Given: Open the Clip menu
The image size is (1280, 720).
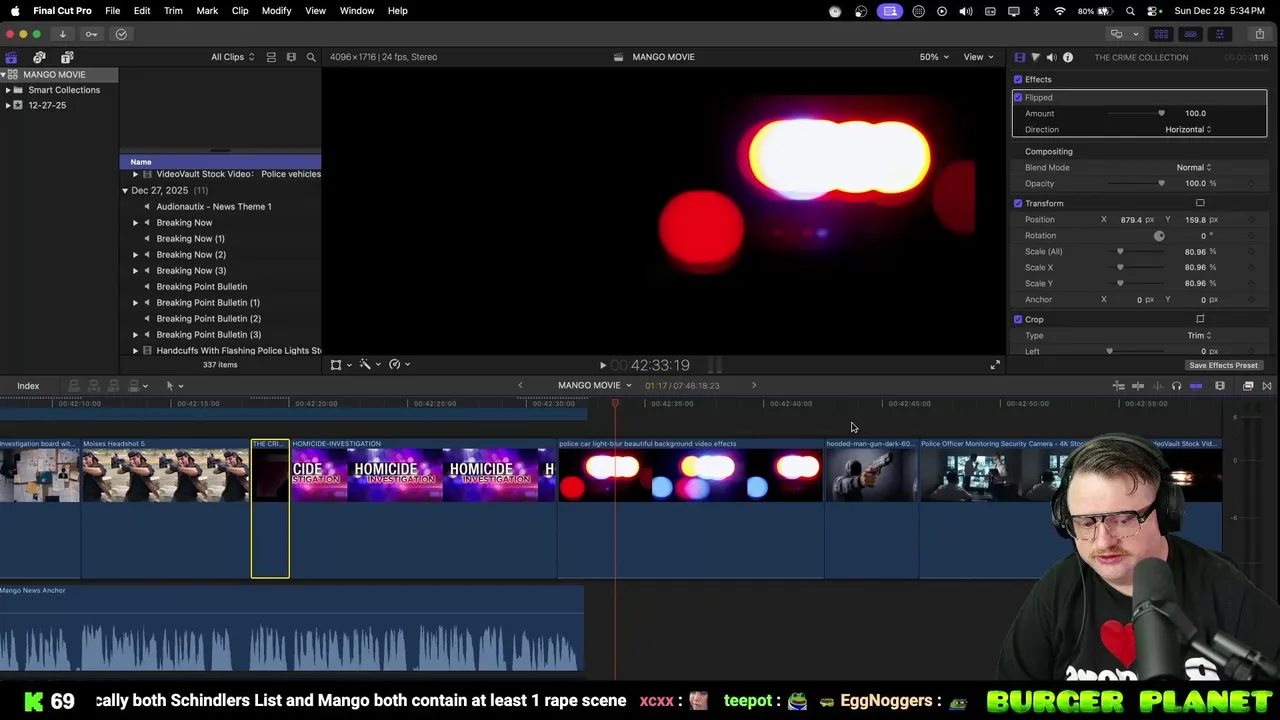Looking at the screenshot, I should coord(240,11).
